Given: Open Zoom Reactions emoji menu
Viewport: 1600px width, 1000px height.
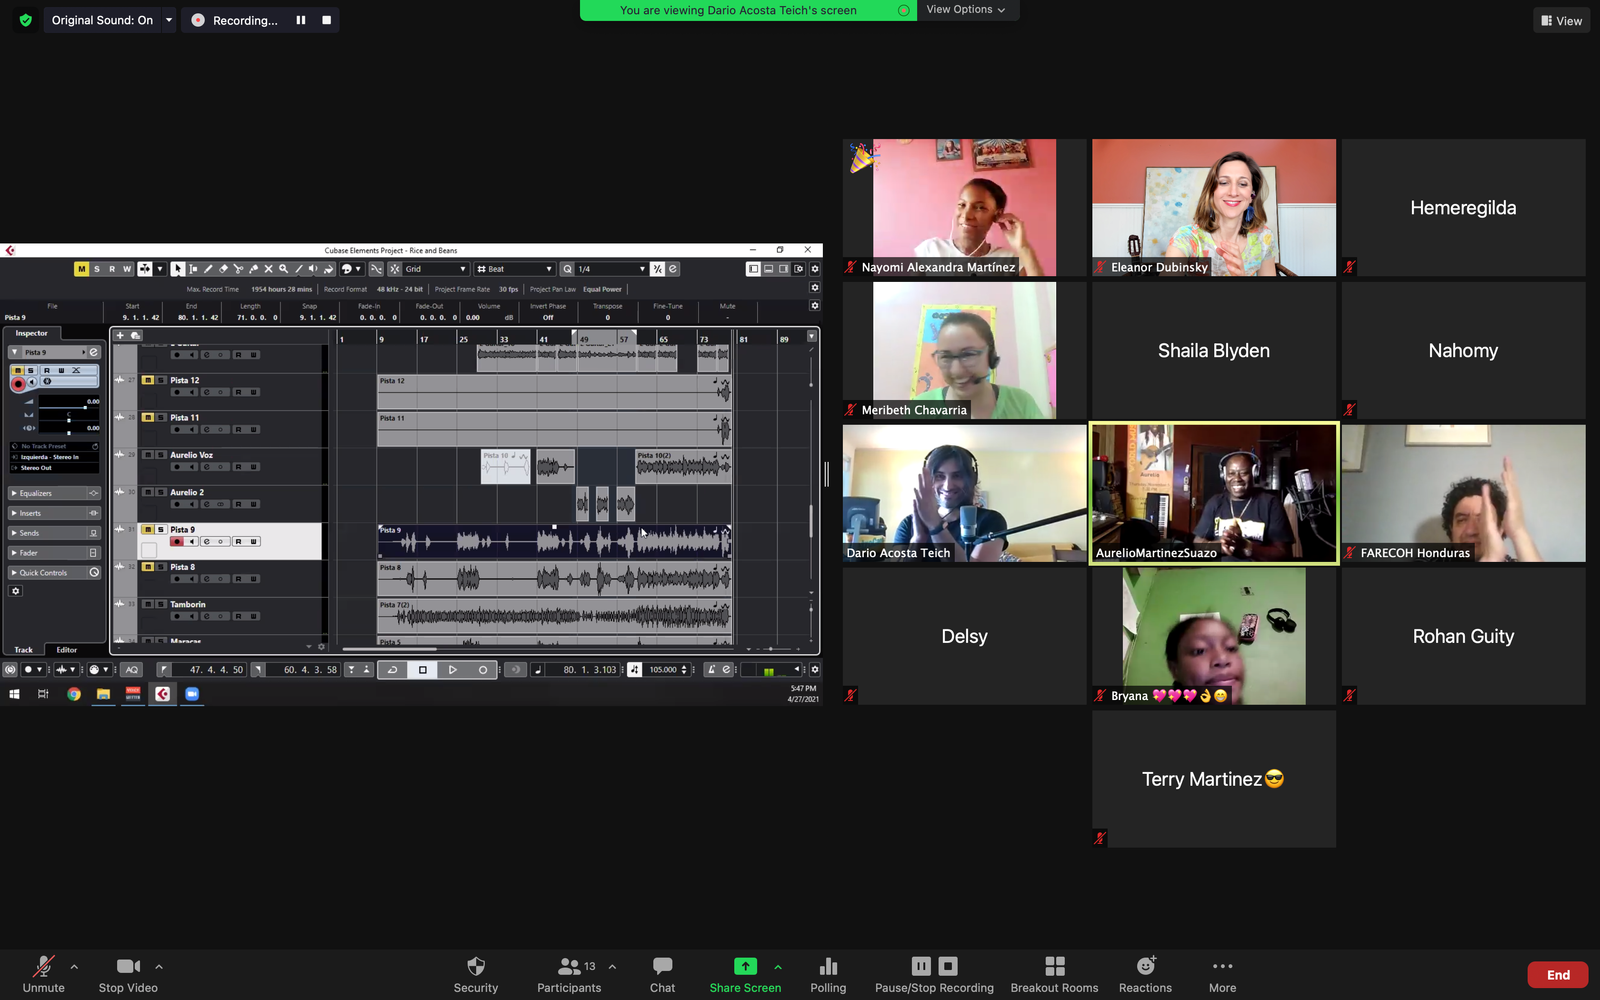Looking at the screenshot, I should [1145, 974].
